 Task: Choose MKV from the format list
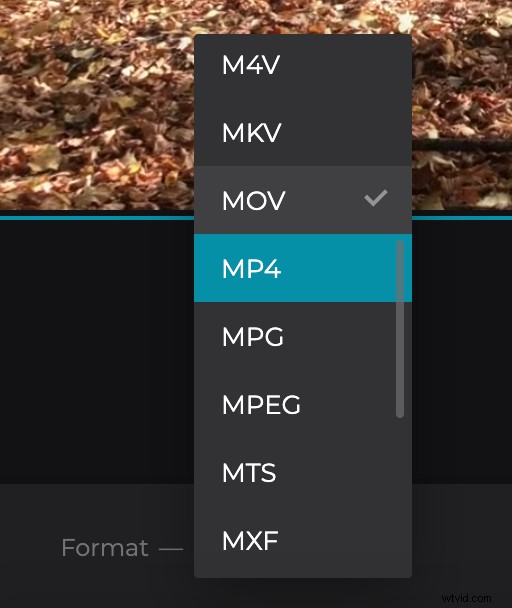[303, 133]
